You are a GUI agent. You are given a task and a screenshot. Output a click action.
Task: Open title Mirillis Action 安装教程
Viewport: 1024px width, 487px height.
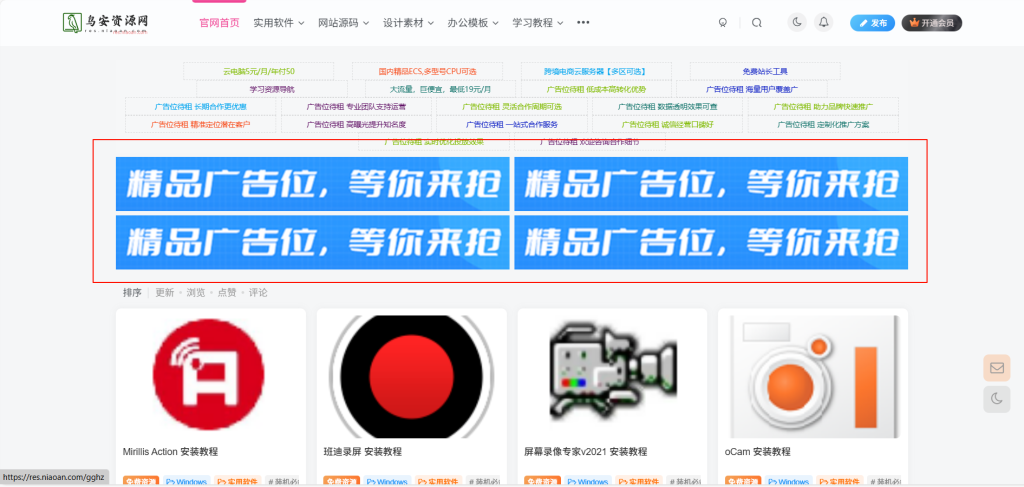pos(170,452)
